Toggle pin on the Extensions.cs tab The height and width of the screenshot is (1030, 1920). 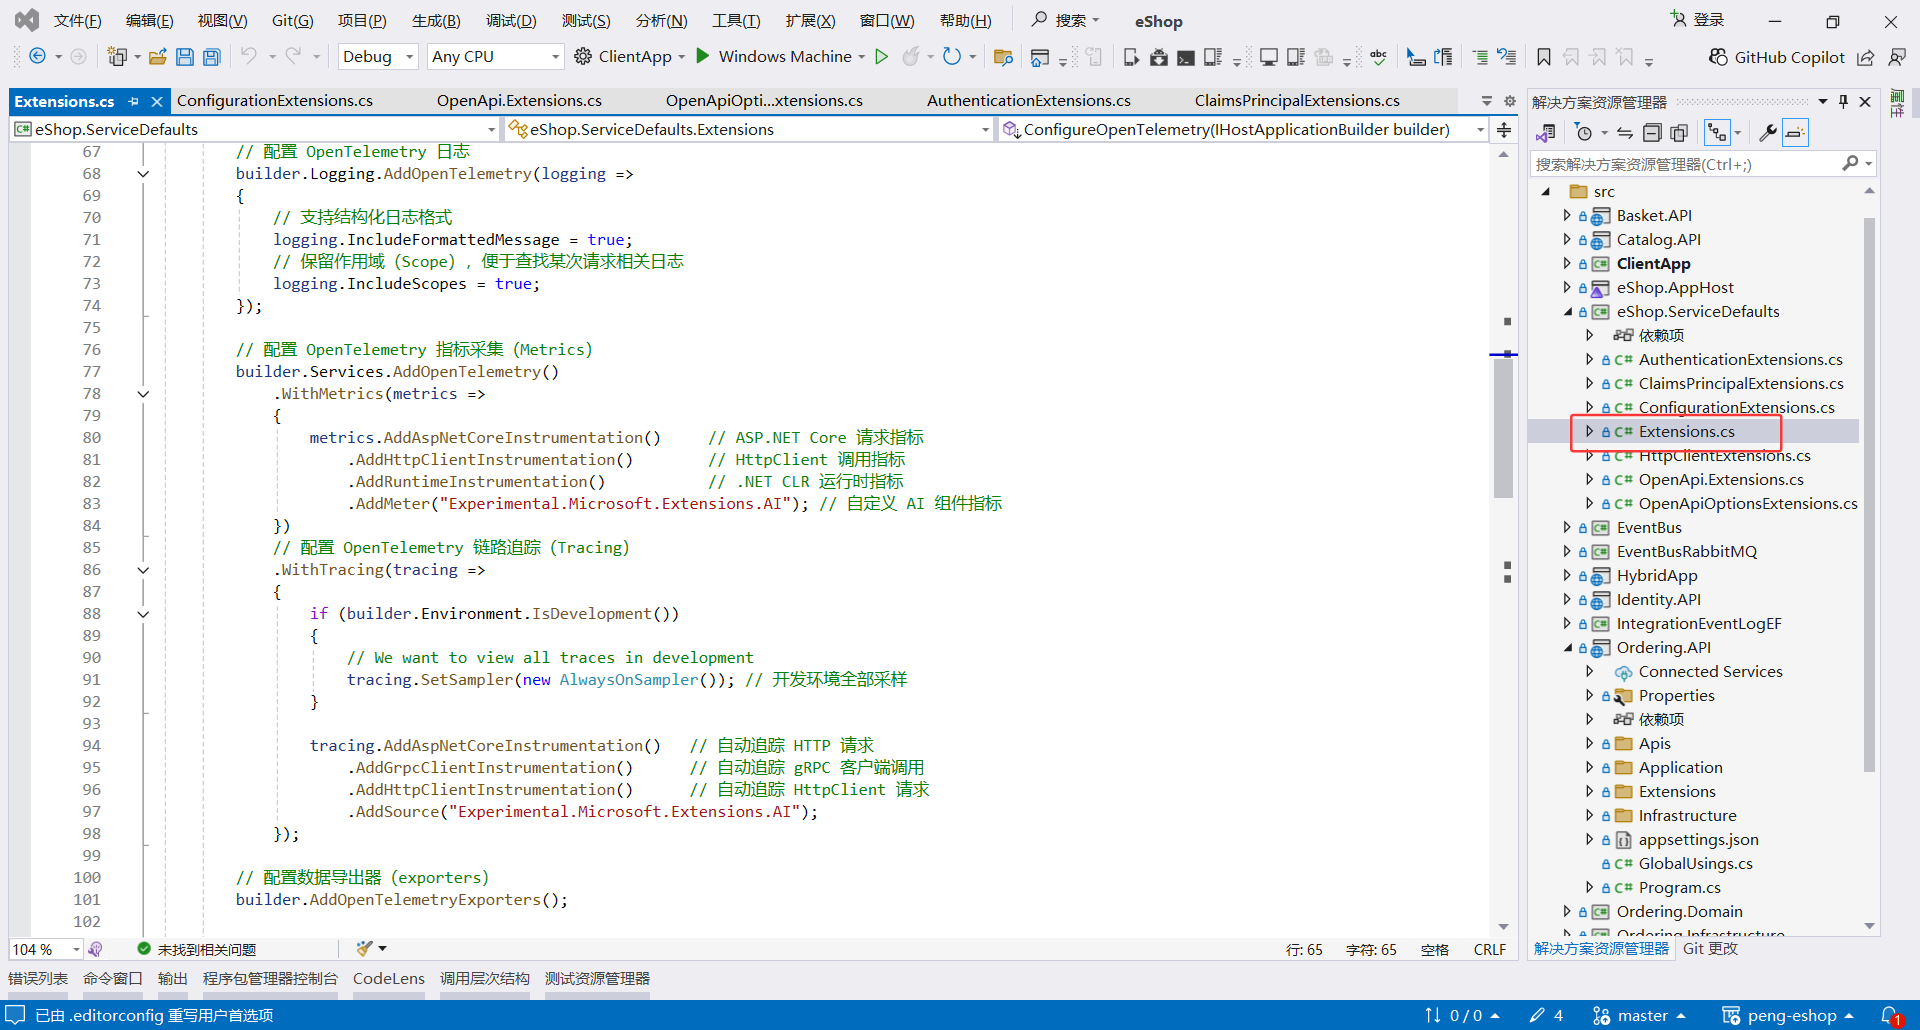click(x=134, y=101)
